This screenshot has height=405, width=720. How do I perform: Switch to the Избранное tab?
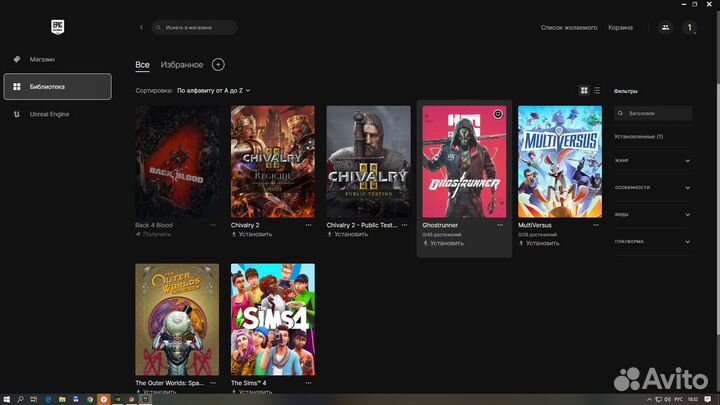(182, 65)
